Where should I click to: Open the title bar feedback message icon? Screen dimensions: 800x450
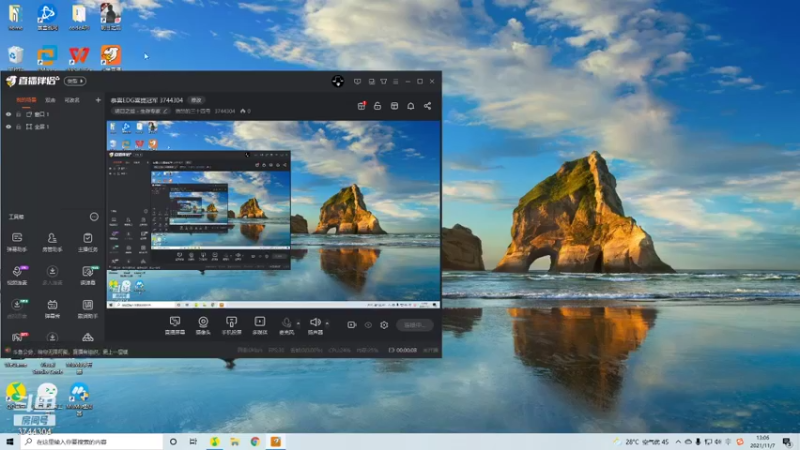pyautogui.click(x=357, y=81)
